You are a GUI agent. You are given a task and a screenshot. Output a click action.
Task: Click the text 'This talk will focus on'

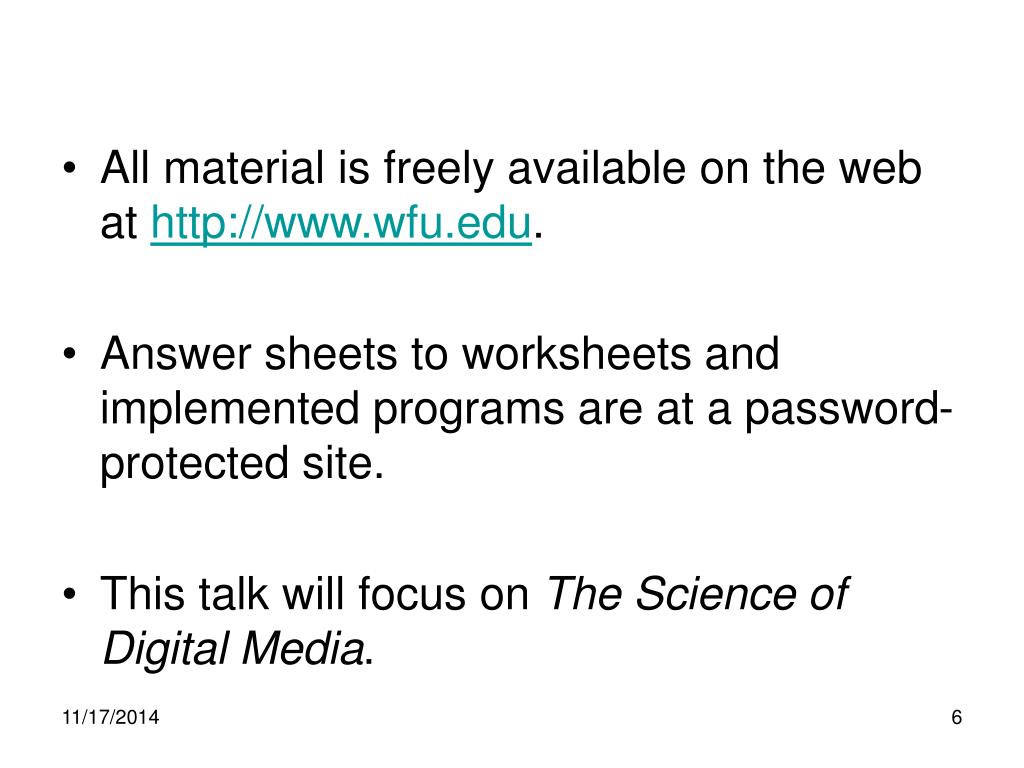tap(315, 594)
